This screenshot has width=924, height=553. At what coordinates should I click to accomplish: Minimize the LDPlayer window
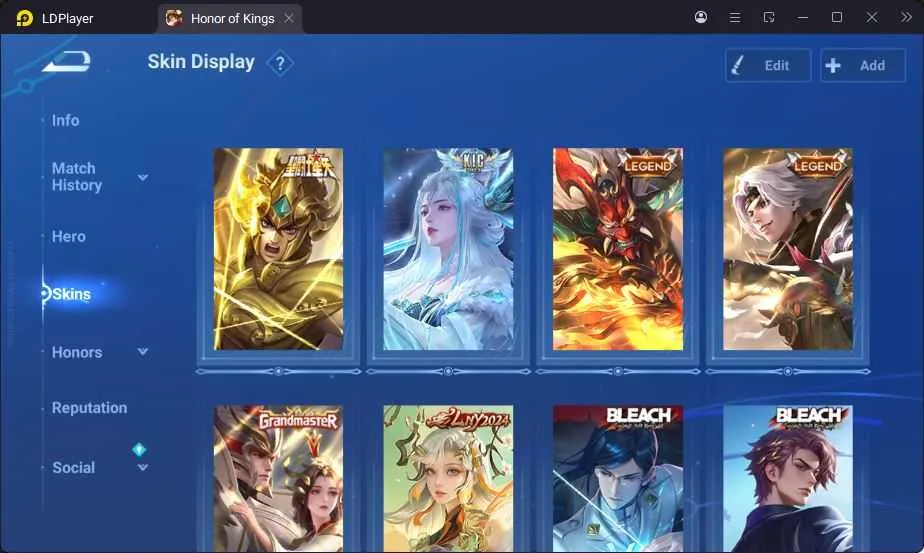[803, 18]
